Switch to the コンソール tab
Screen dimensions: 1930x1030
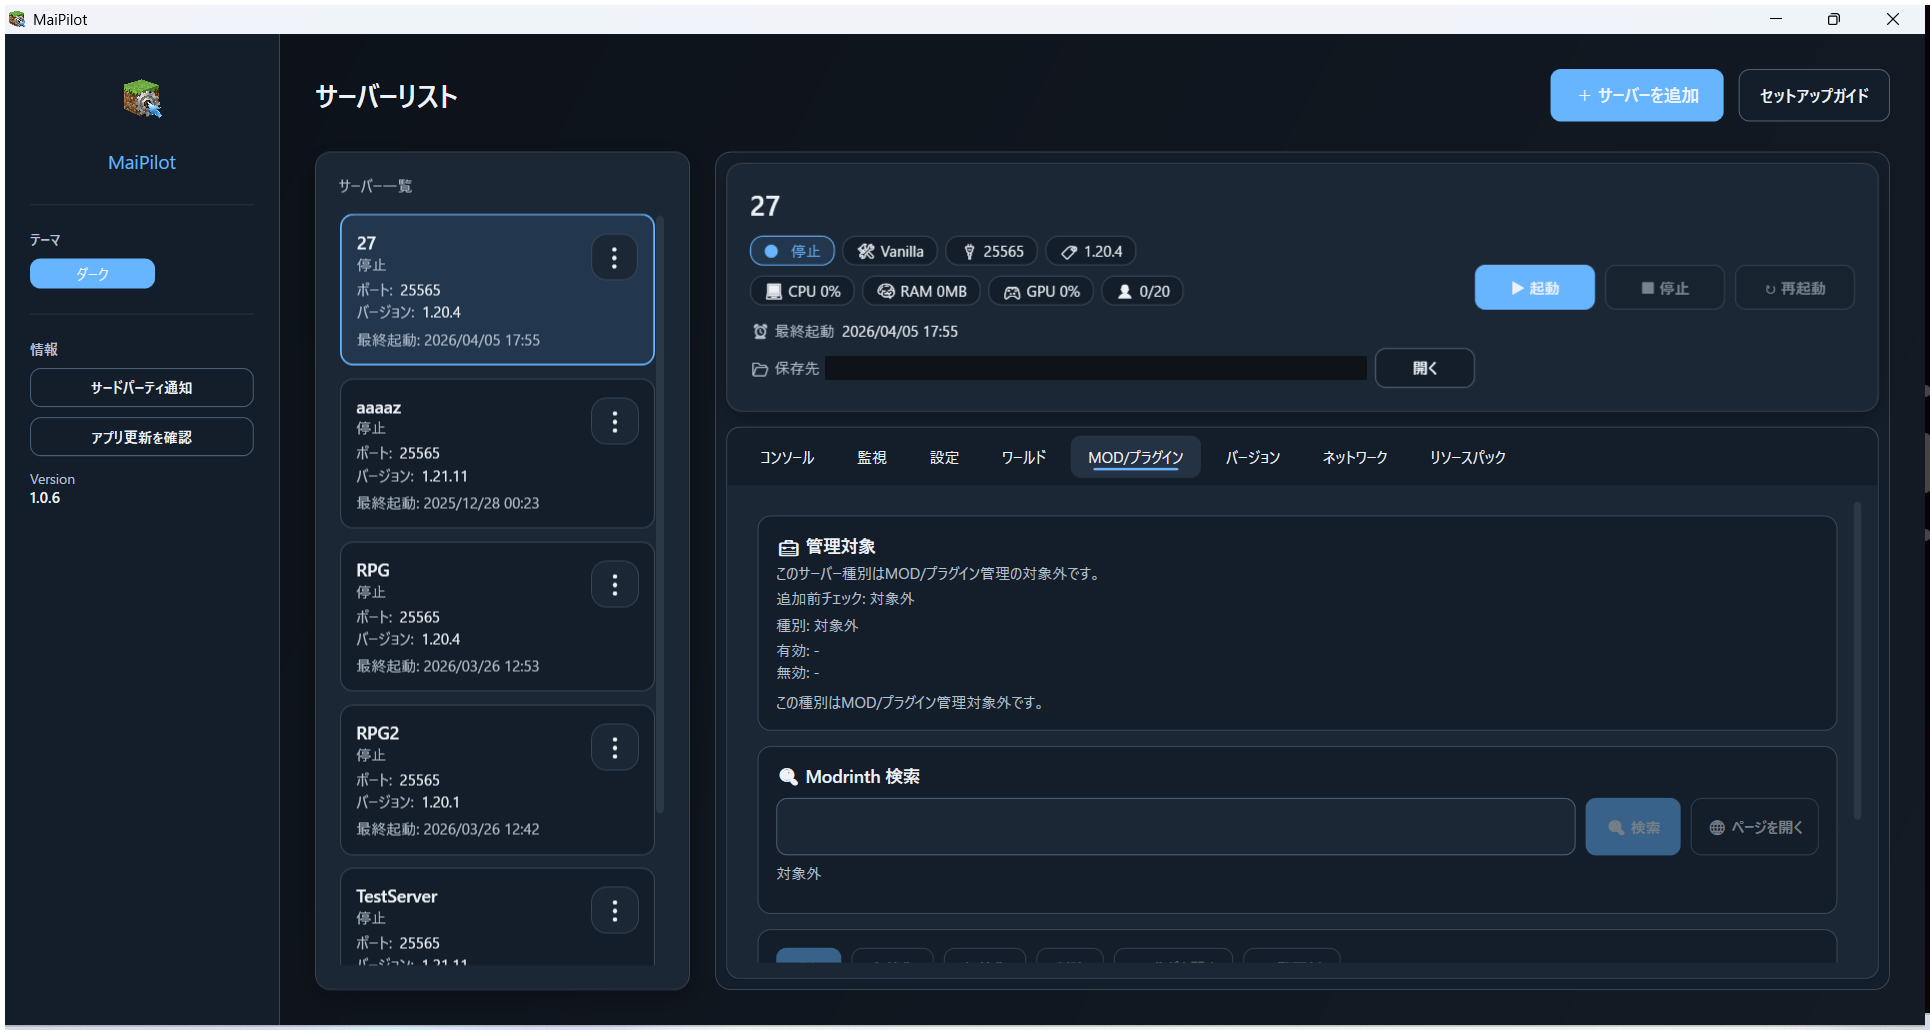point(786,457)
